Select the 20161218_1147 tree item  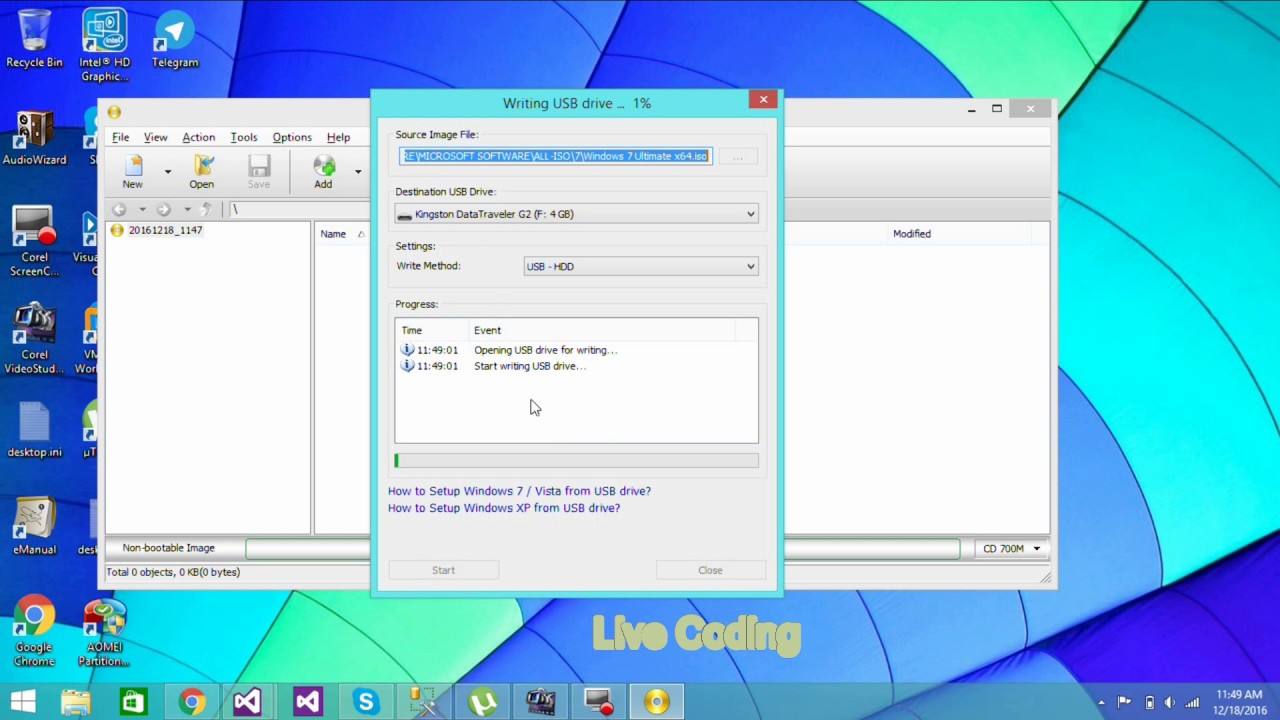click(165, 230)
